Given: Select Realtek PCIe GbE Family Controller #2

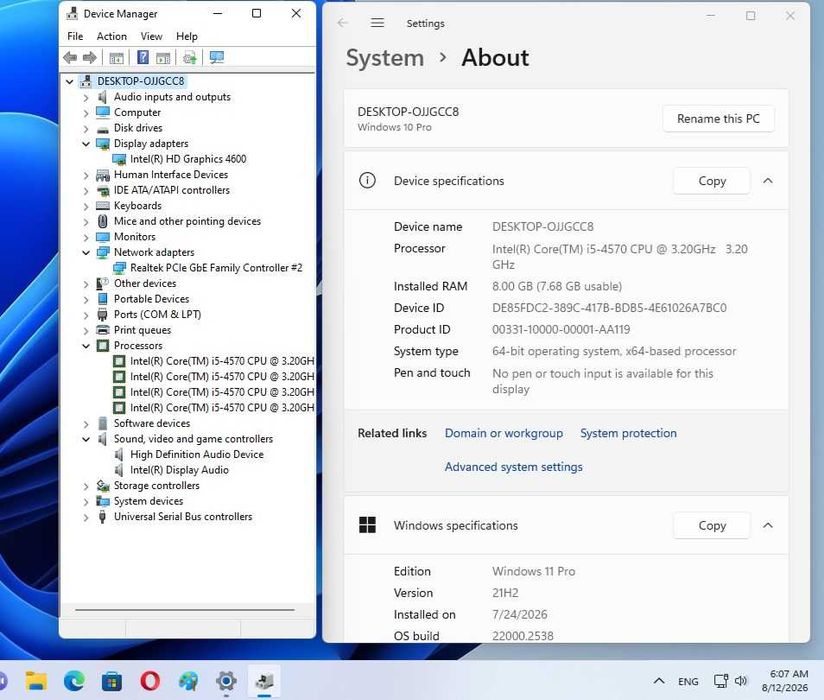Looking at the screenshot, I should (x=216, y=267).
